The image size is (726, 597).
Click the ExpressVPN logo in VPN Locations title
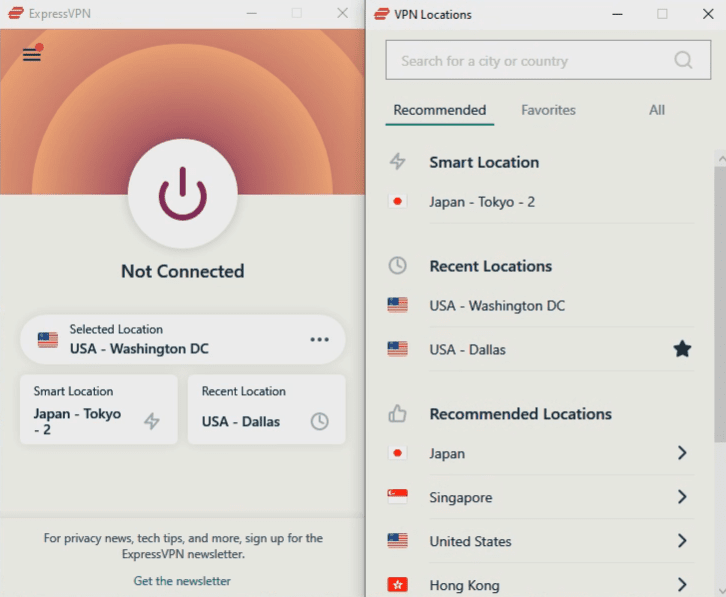pos(382,14)
